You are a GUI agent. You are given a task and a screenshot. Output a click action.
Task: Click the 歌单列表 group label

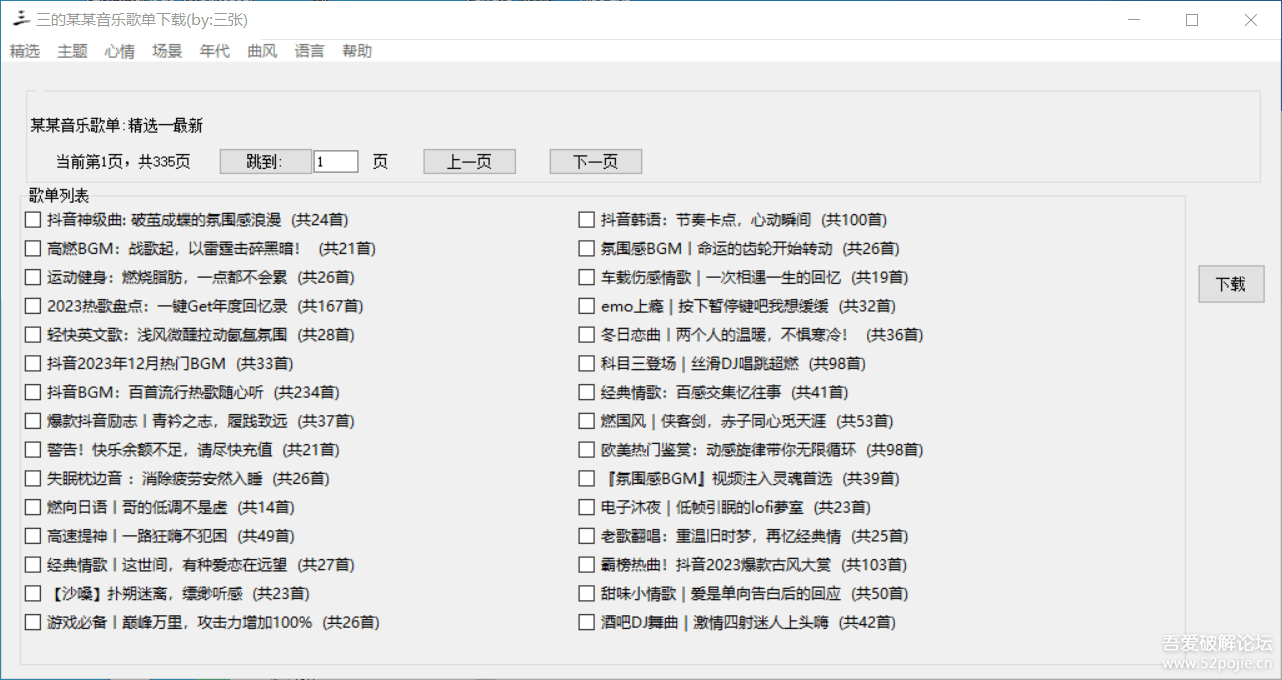[x=59, y=196]
